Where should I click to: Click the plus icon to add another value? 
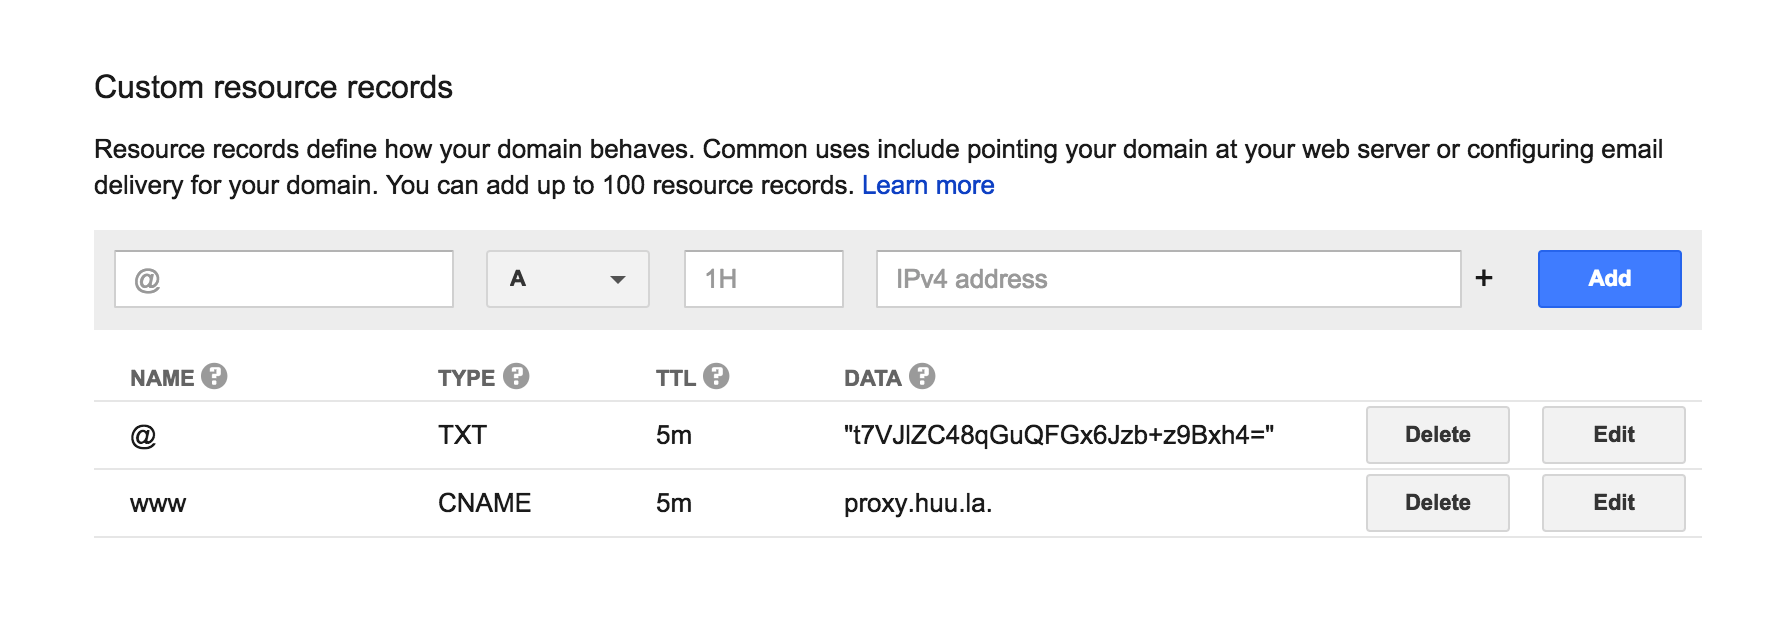tap(1484, 278)
